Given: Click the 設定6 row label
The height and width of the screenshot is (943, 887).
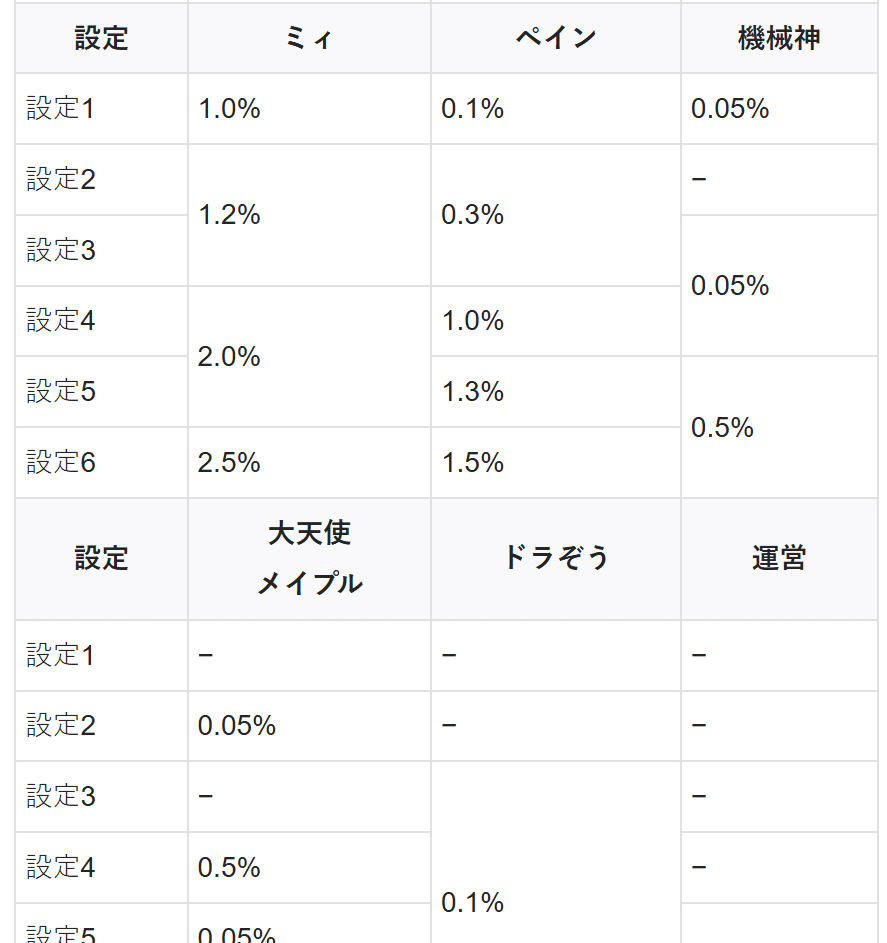Looking at the screenshot, I should tap(61, 463).
